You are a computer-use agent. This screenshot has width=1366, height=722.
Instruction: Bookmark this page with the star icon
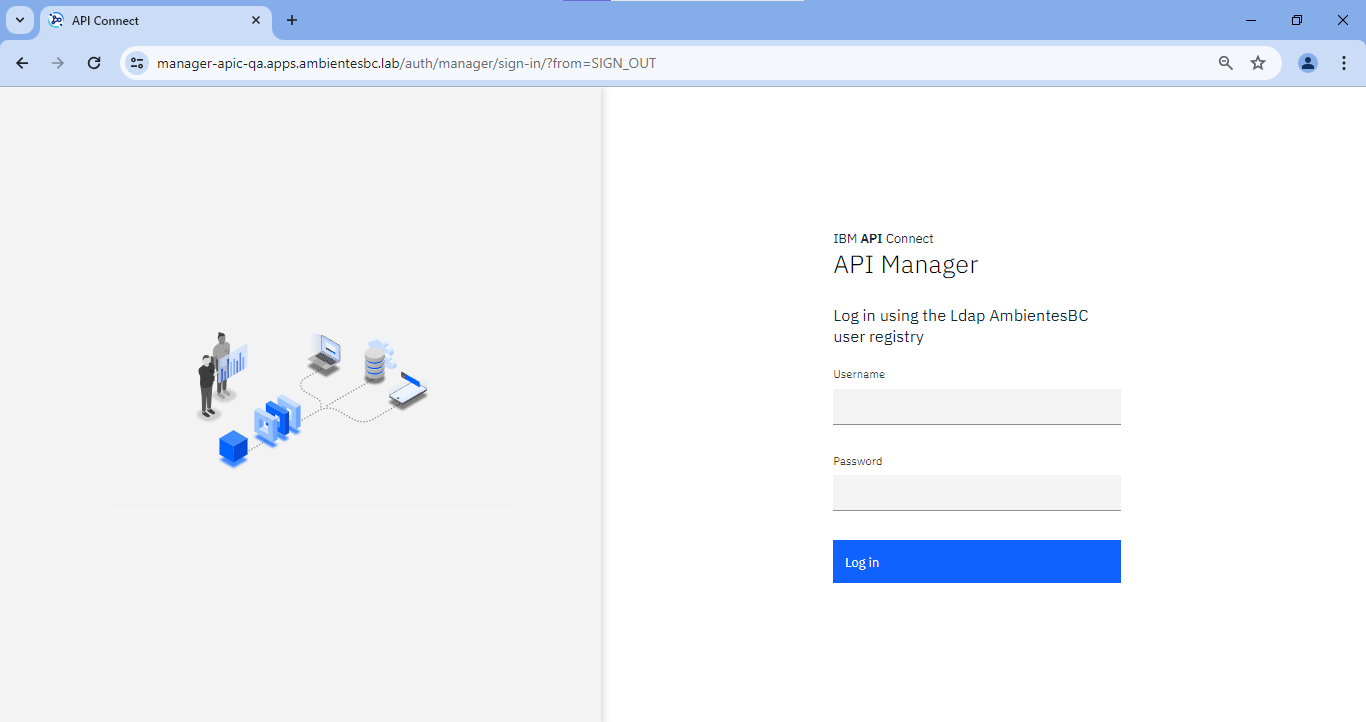click(1258, 63)
